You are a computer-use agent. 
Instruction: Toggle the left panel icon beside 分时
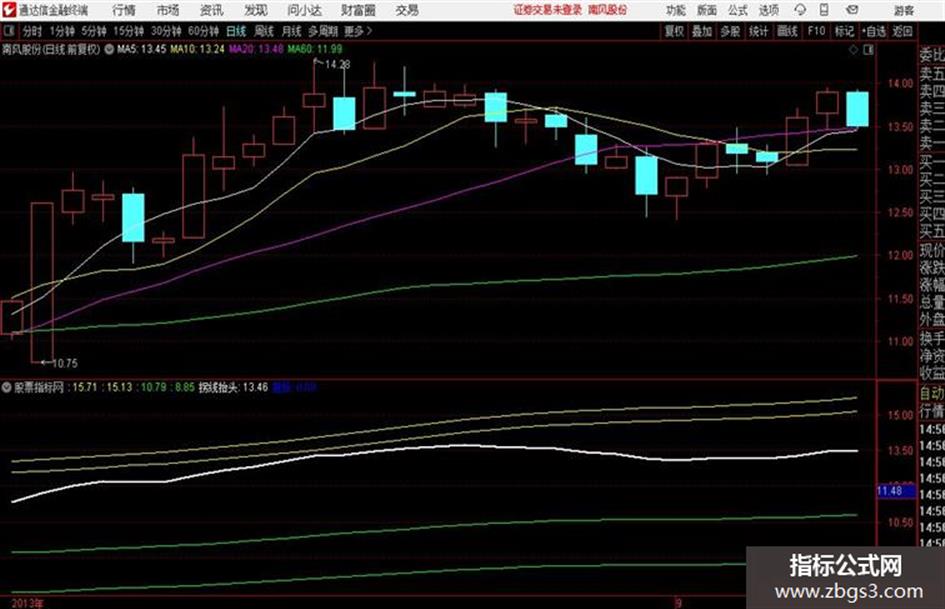pyautogui.click(x=8, y=31)
